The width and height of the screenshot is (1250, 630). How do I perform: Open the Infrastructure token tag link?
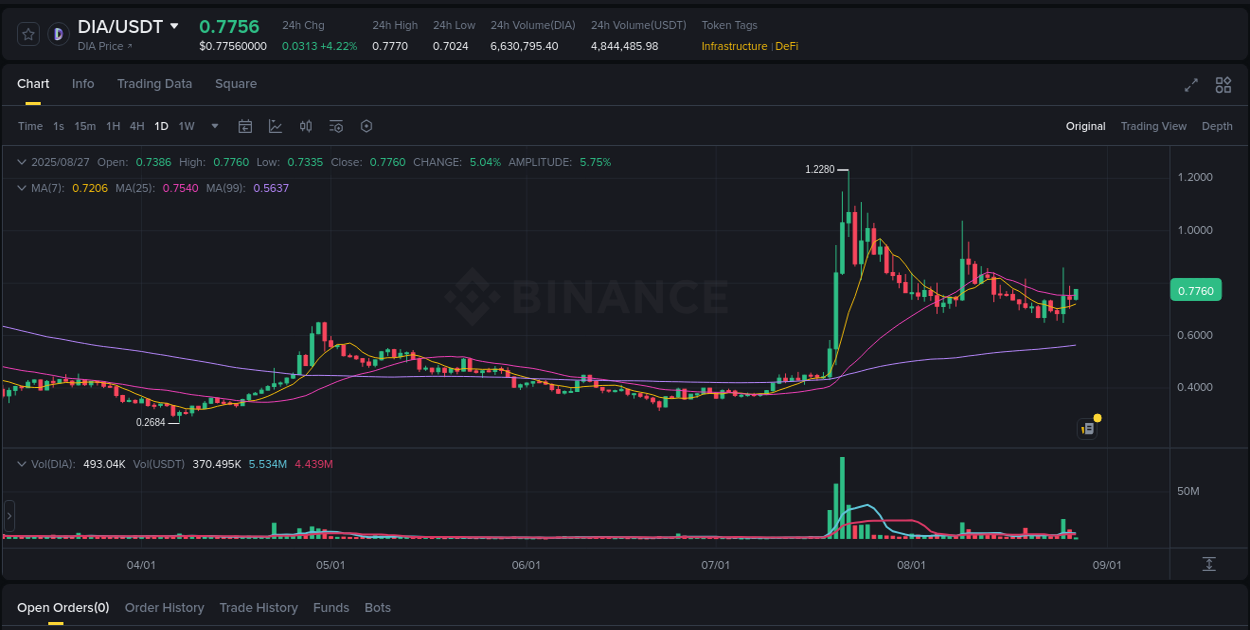734,46
